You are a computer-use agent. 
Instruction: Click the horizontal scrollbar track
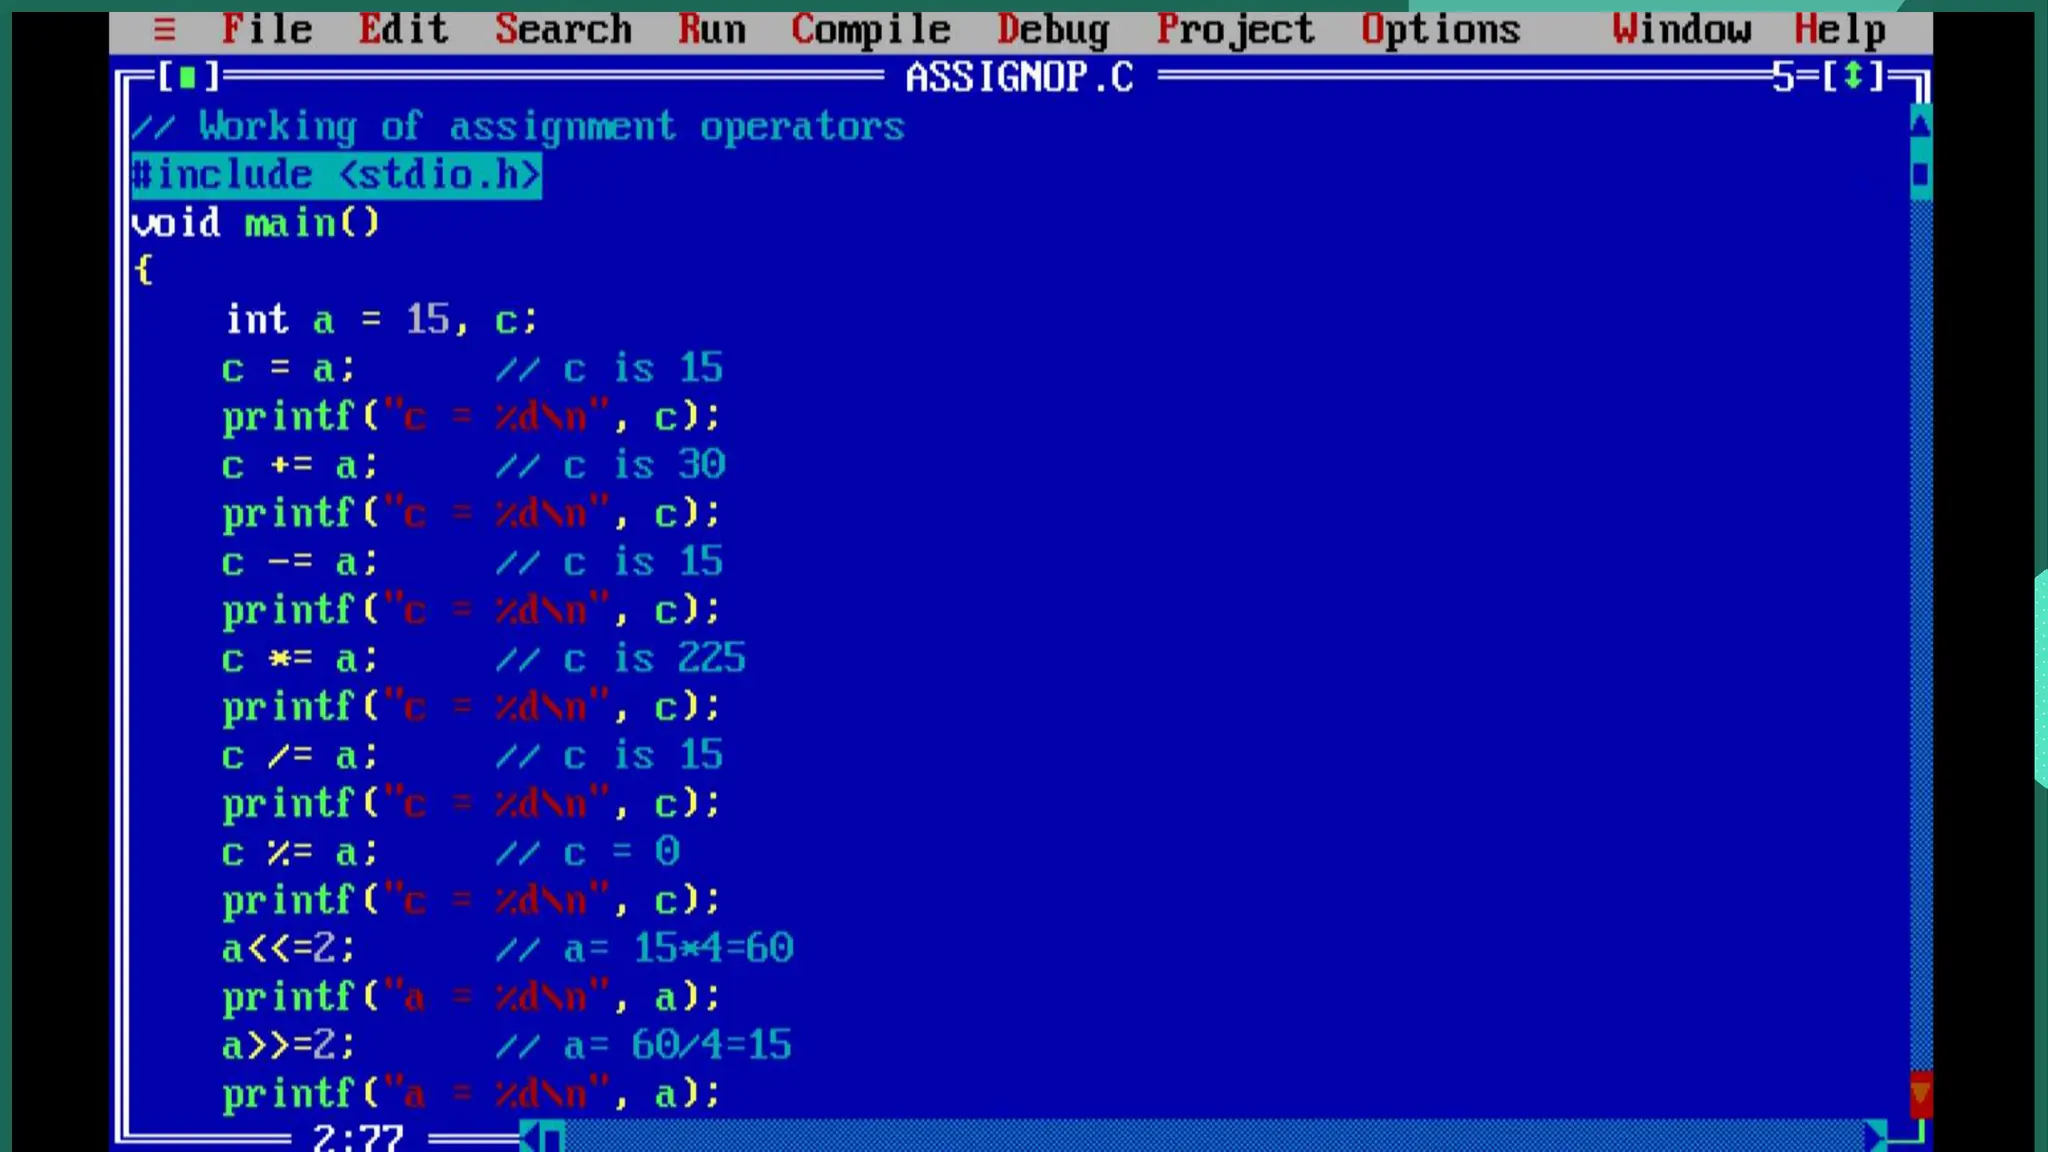pos(1214,1137)
